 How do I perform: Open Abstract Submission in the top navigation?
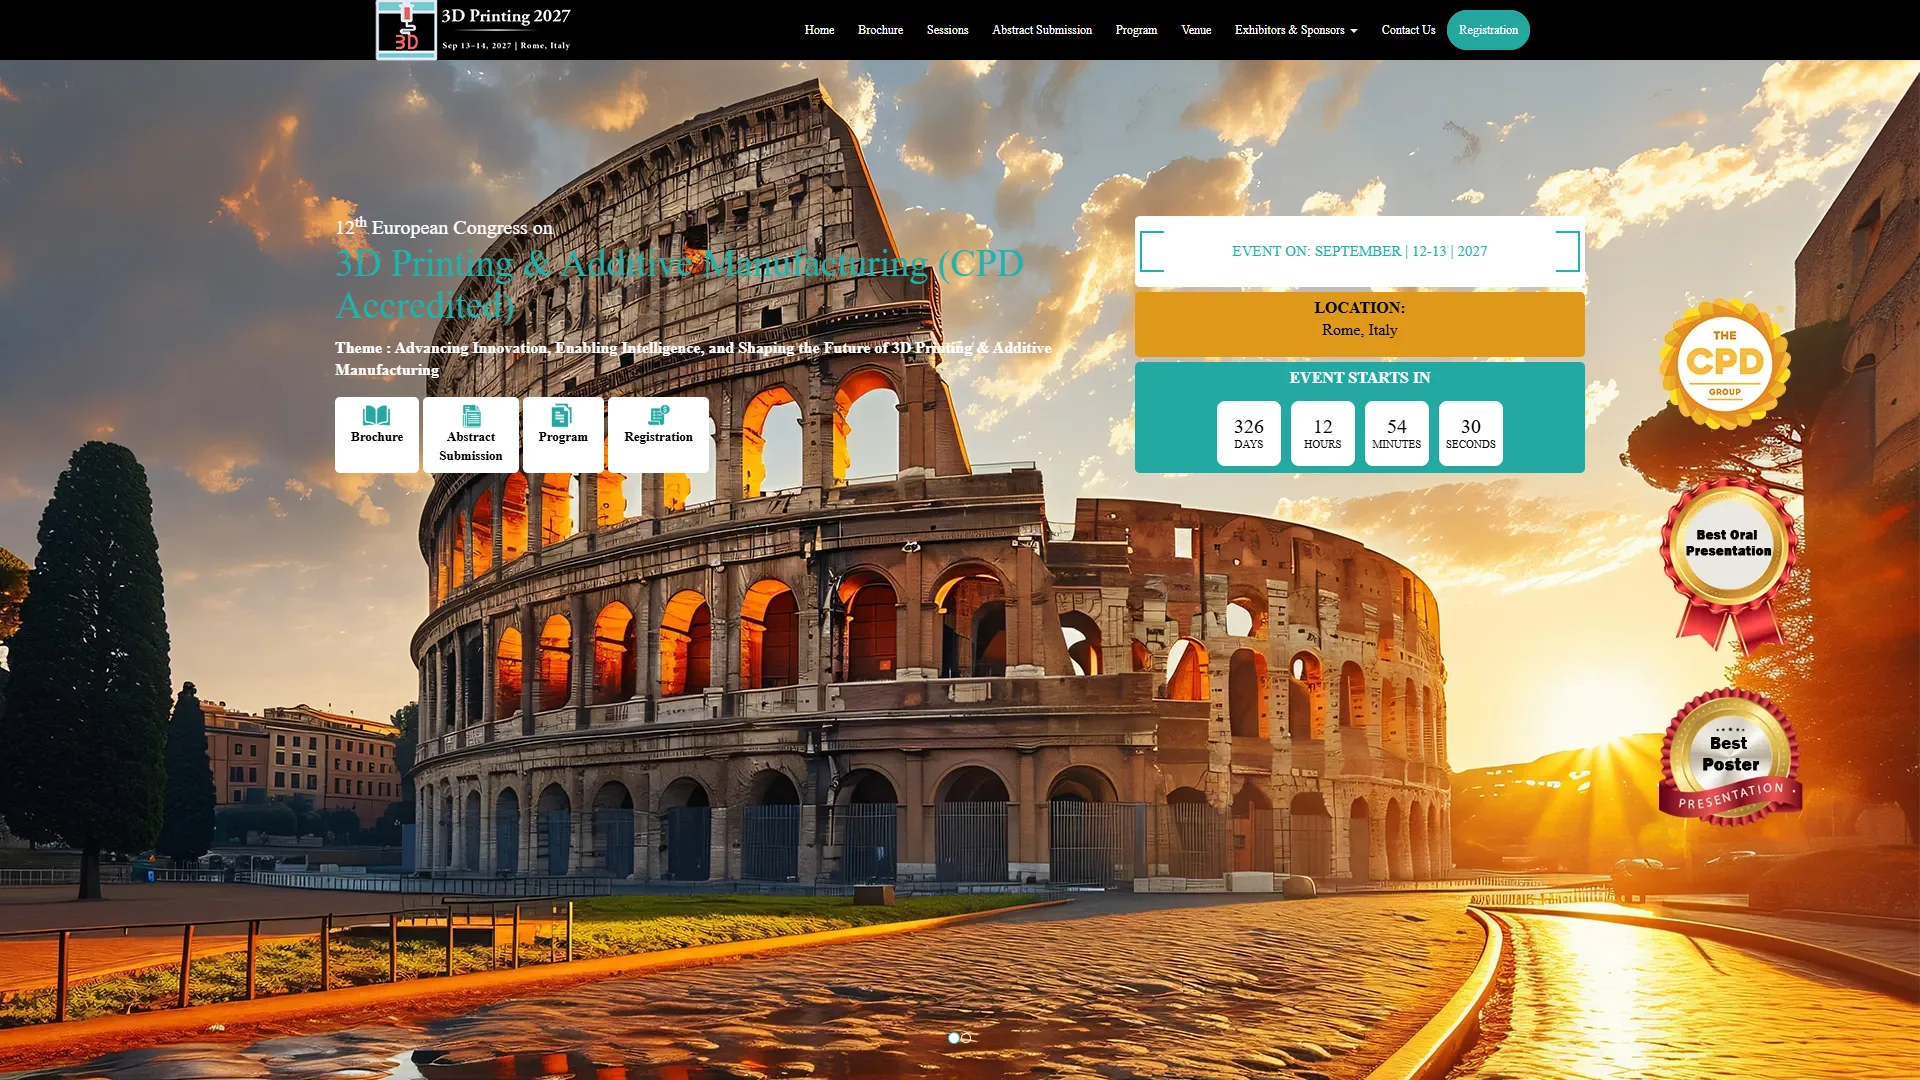(x=1042, y=30)
